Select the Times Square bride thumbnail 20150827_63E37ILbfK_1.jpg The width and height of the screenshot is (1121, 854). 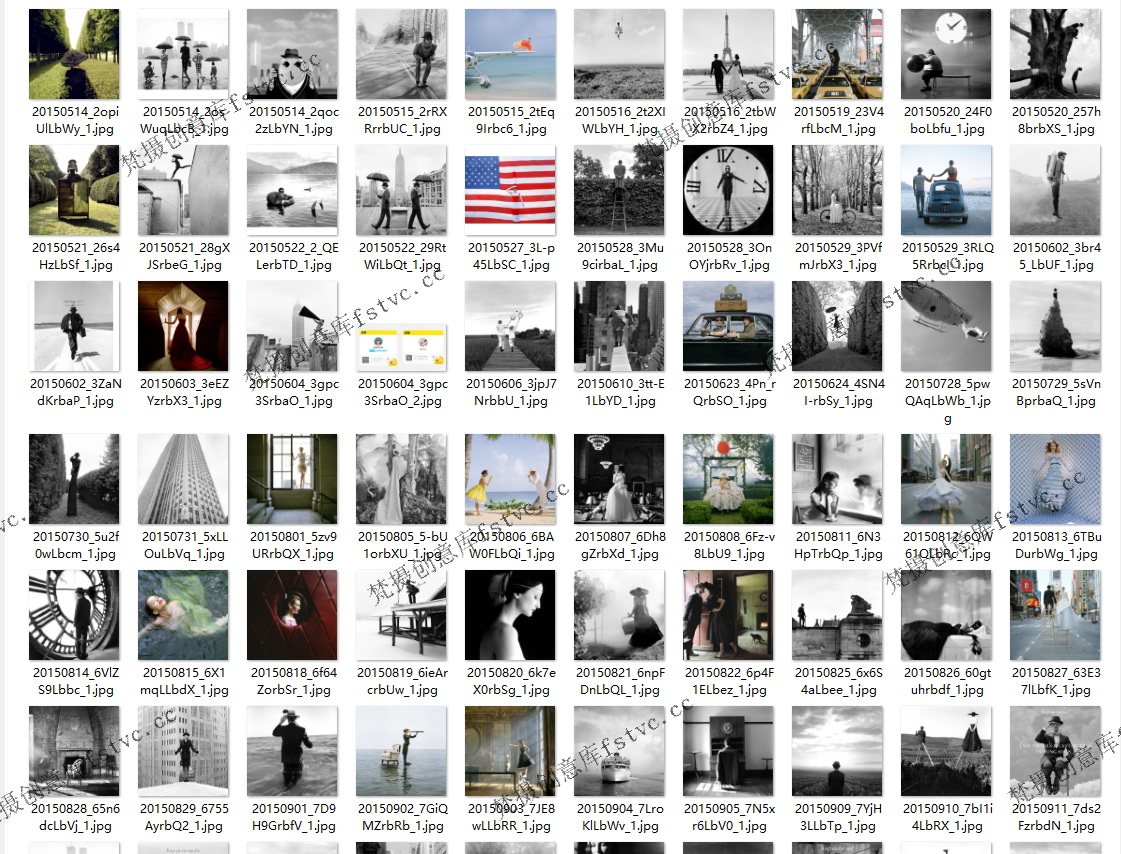click(1055, 615)
